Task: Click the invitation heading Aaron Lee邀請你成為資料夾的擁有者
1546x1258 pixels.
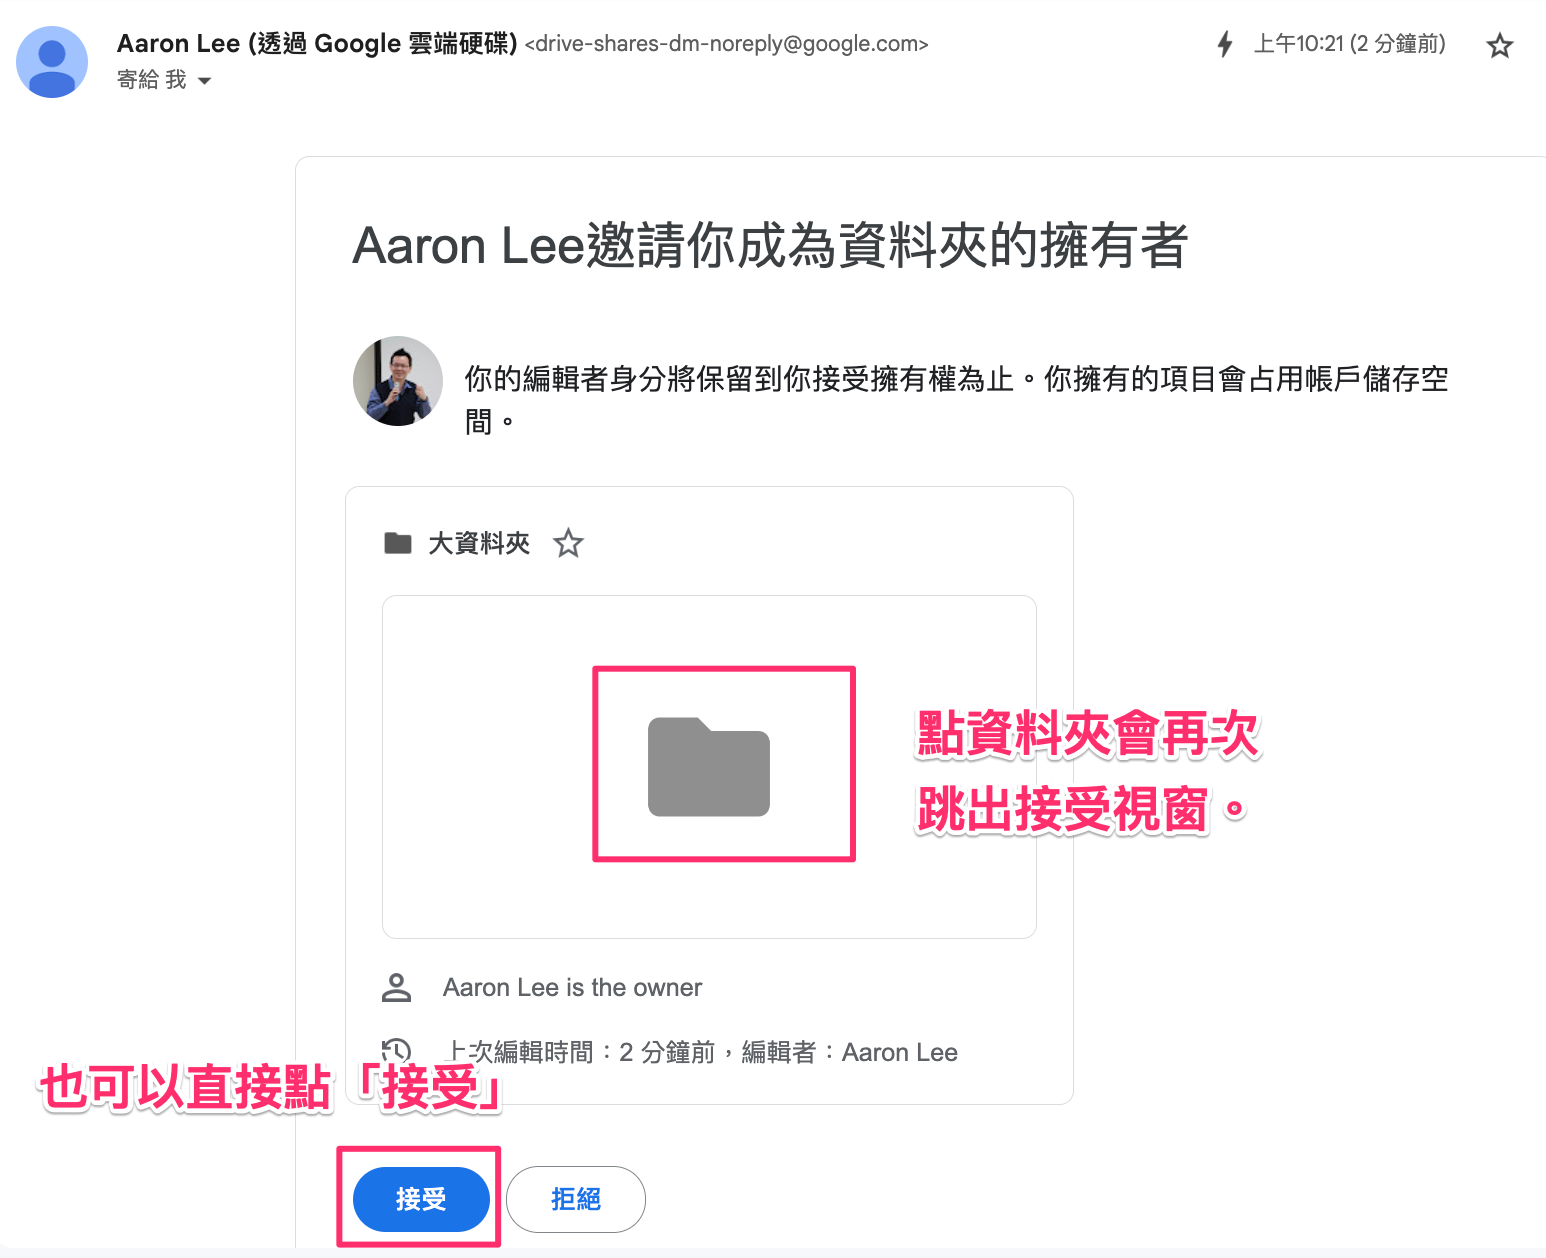Action: click(x=770, y=246)
